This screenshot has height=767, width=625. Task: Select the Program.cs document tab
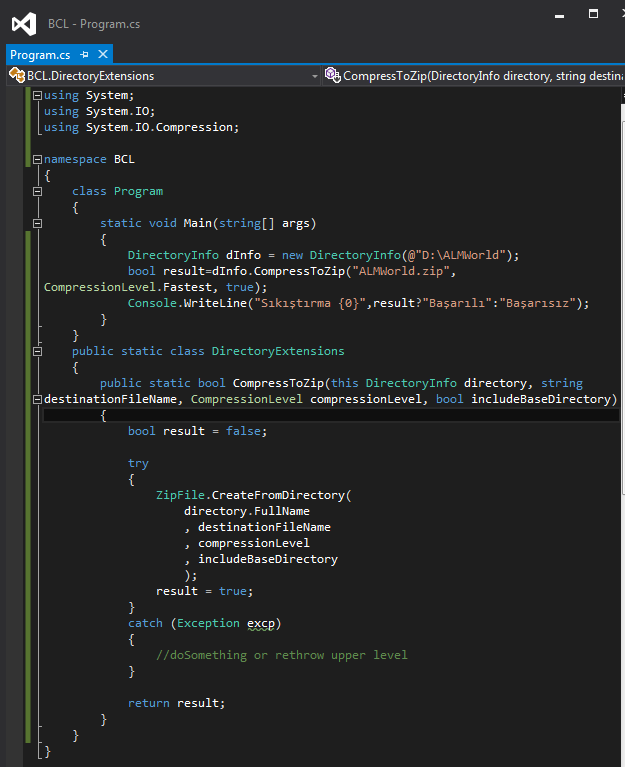tap(40, 54)
